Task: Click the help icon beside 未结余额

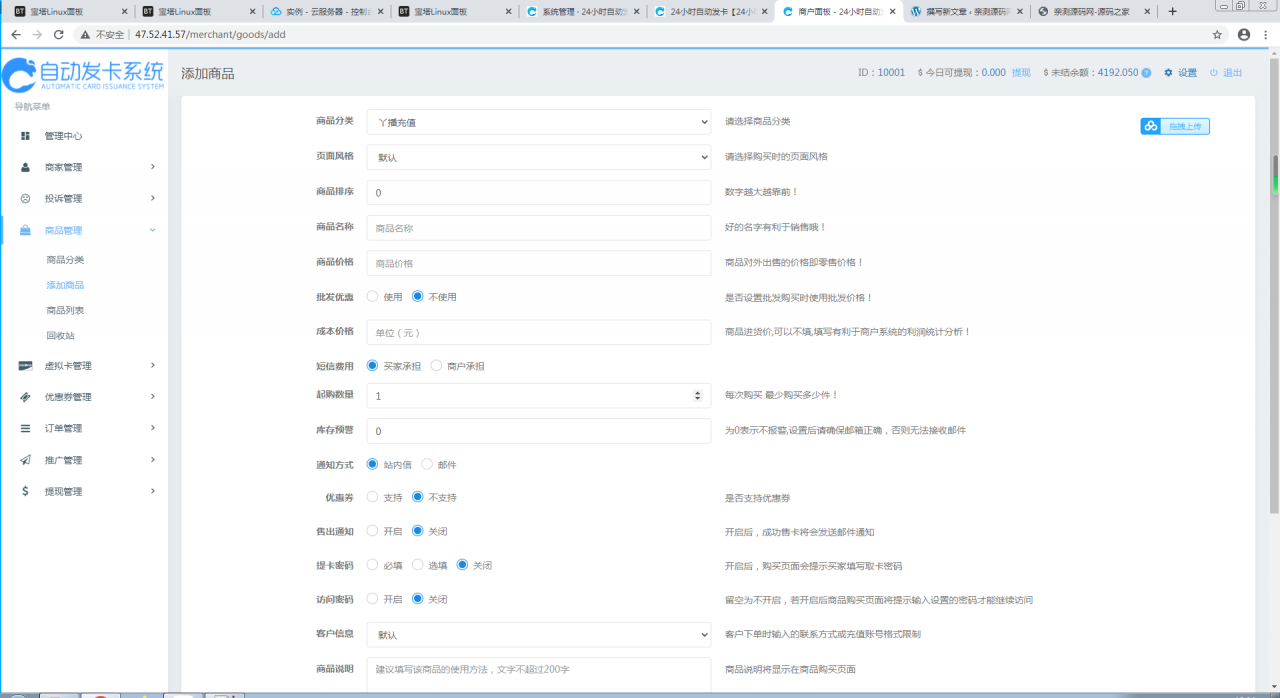Action: click(x=1146, y=73)
